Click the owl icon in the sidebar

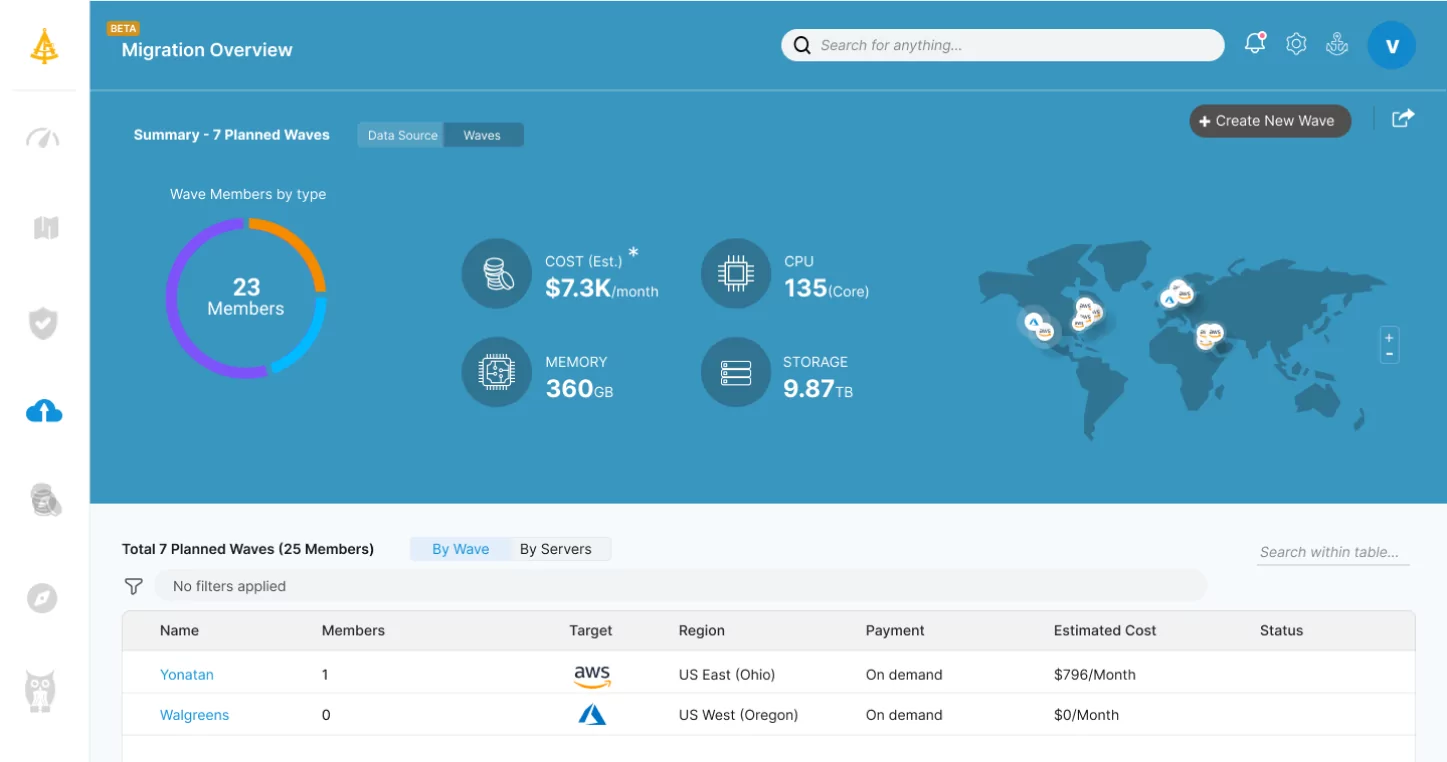click(41, 691)
